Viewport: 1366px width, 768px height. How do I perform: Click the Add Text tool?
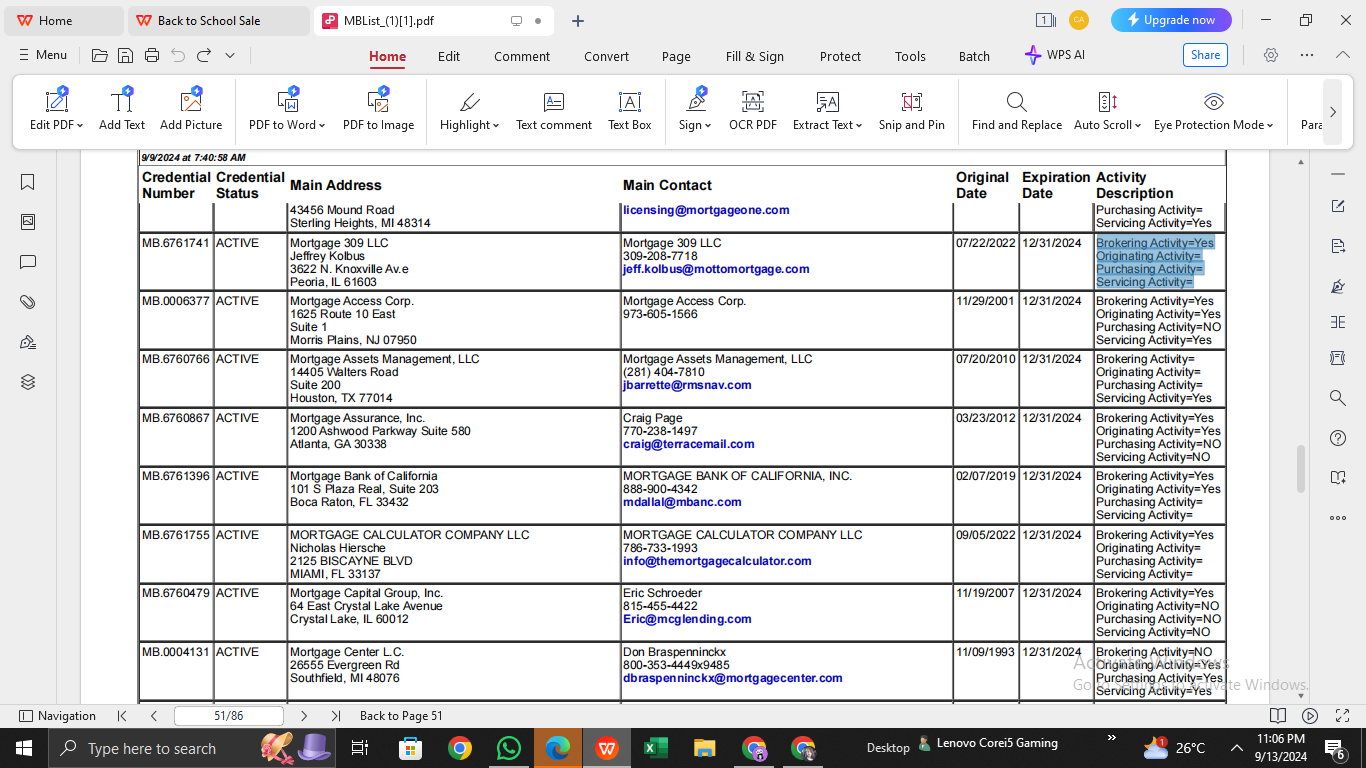coord(122,110)
